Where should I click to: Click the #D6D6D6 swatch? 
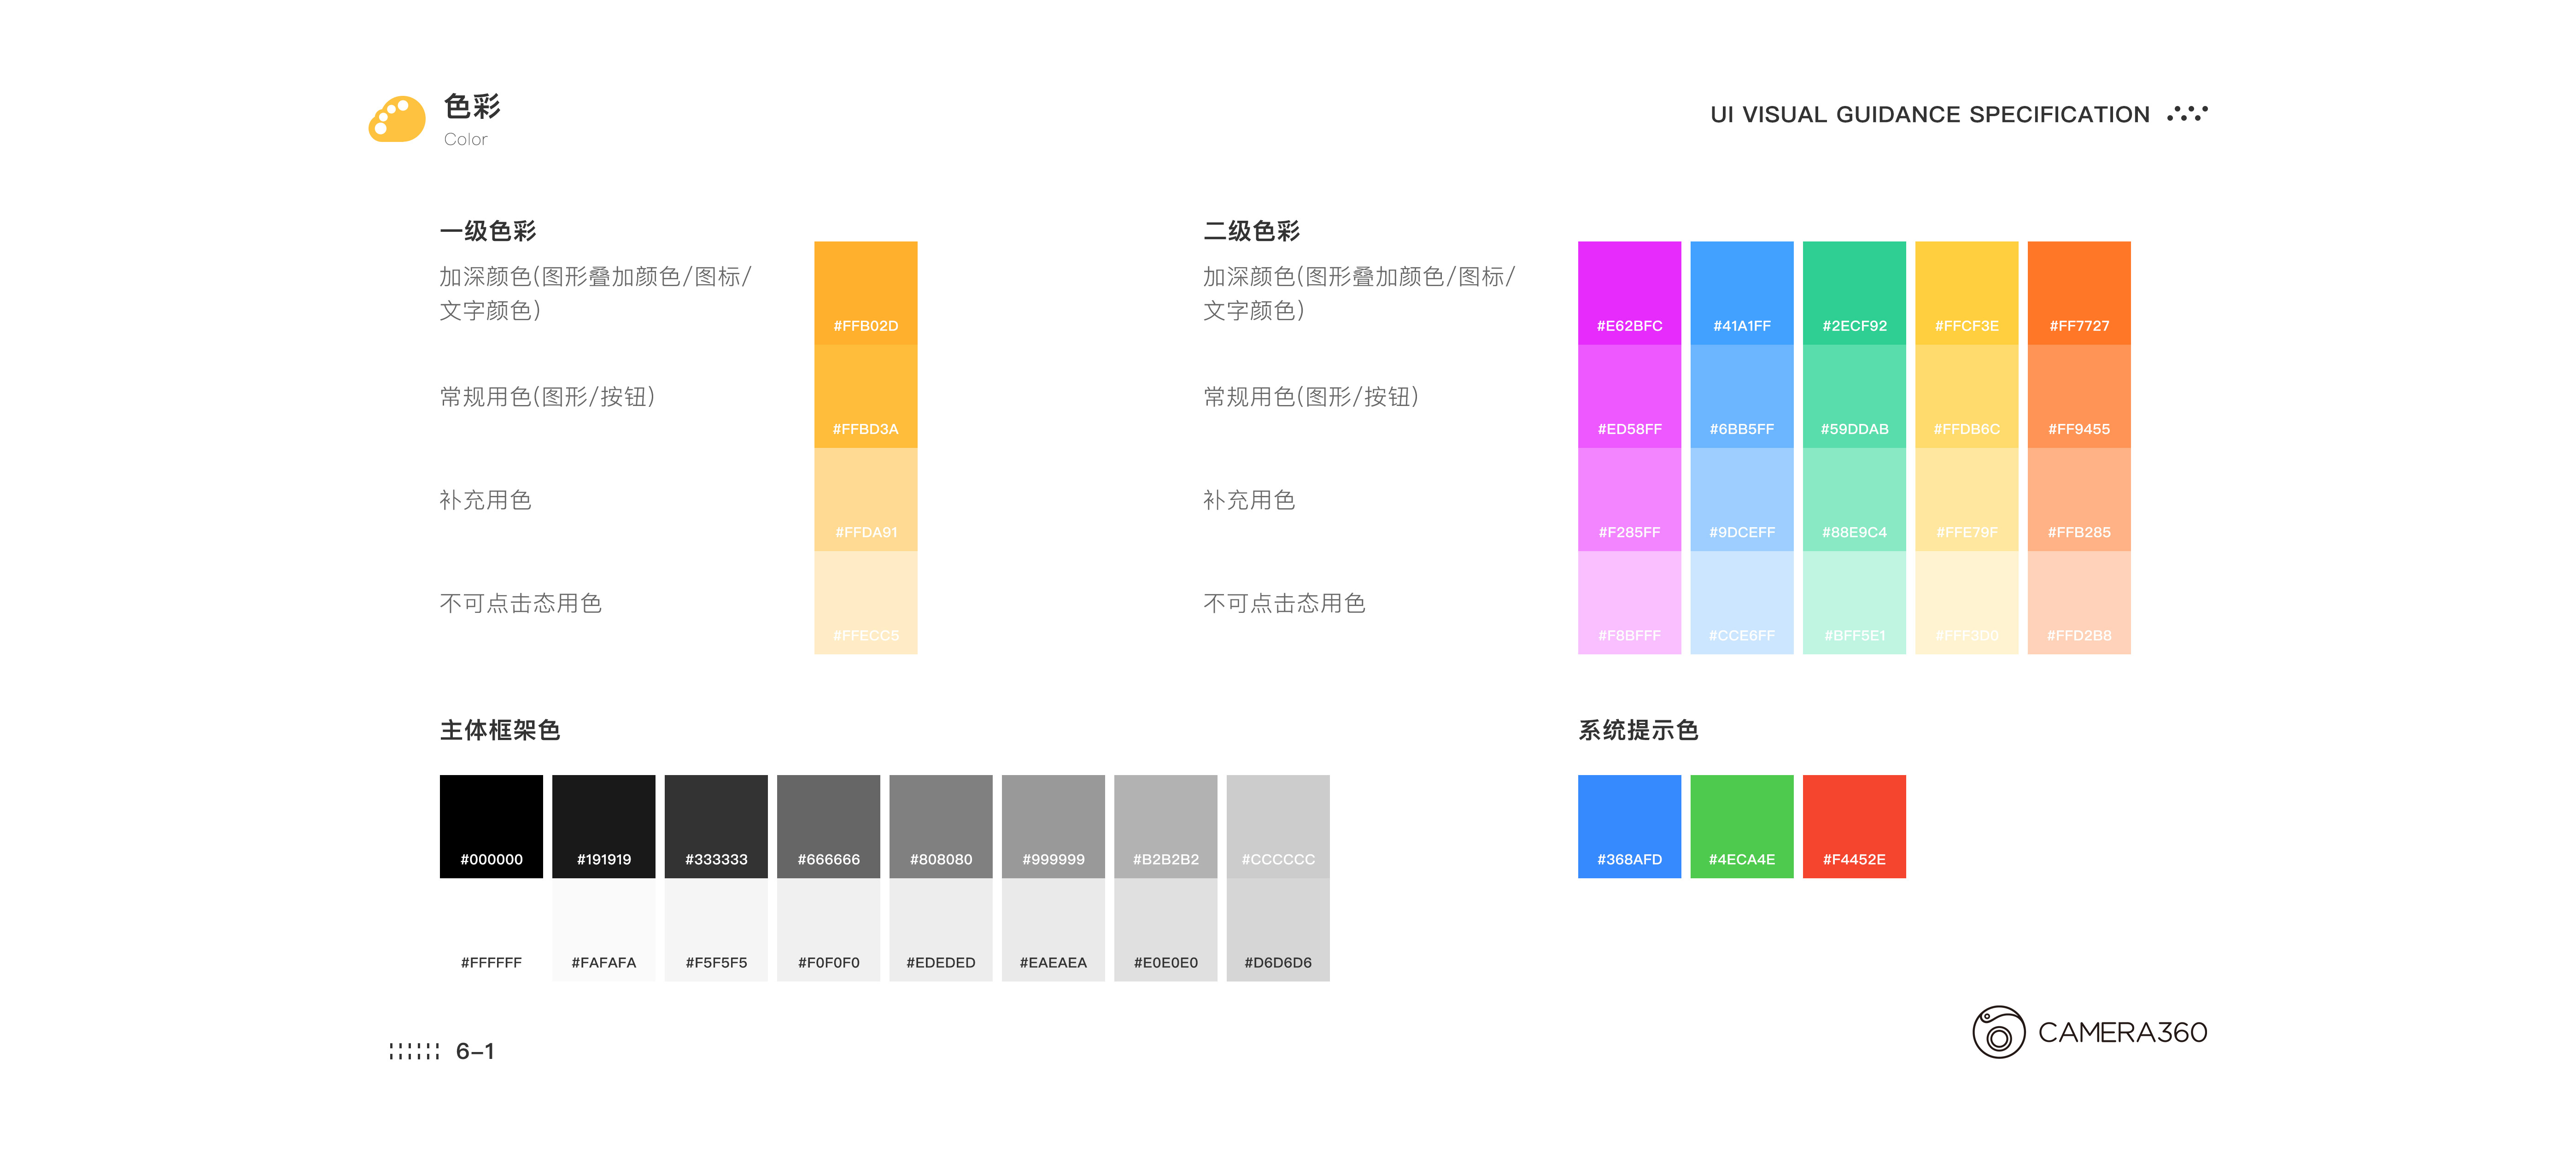[x=1278, y=930]
